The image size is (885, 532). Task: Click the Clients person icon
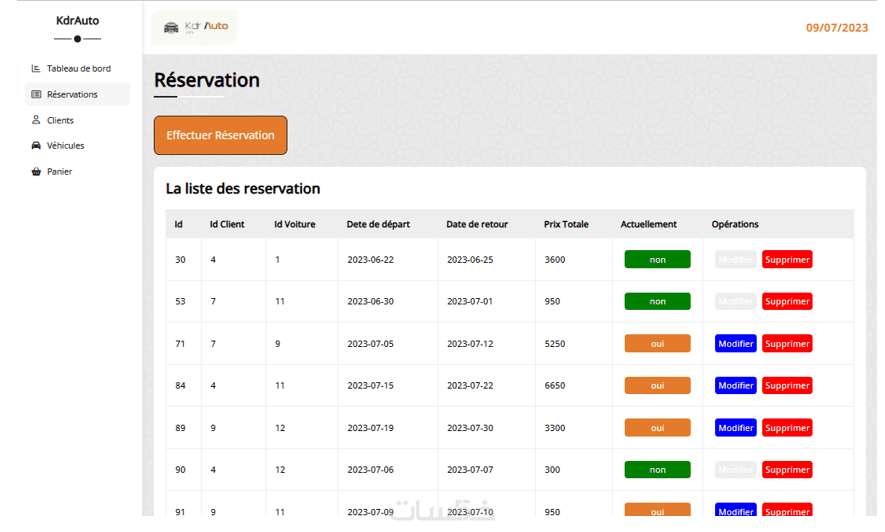(x=36, y=120)
